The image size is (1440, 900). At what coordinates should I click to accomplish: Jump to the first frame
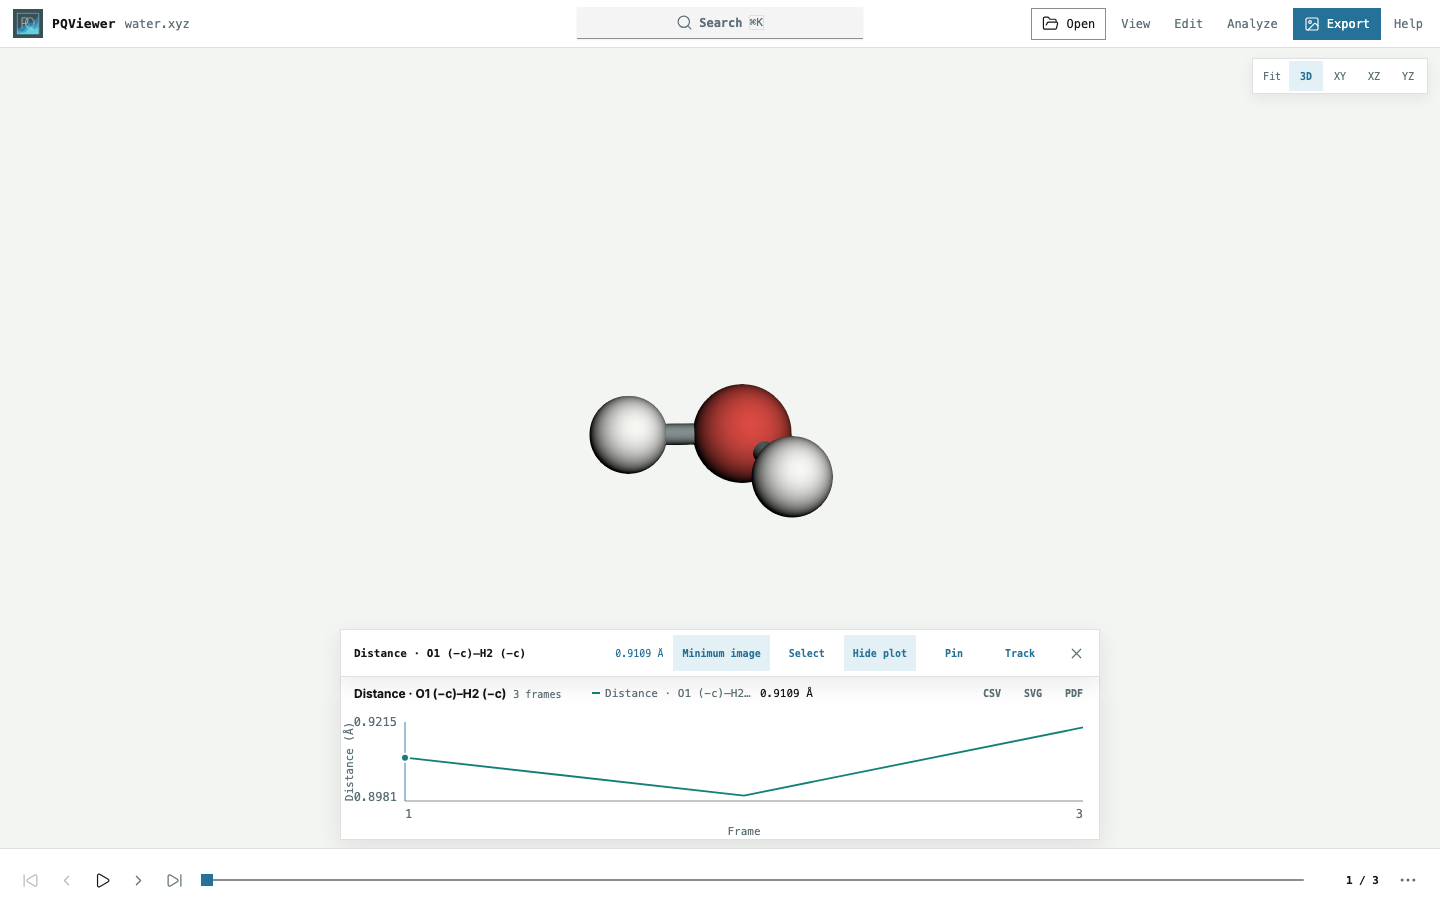(x=31, y=880)
